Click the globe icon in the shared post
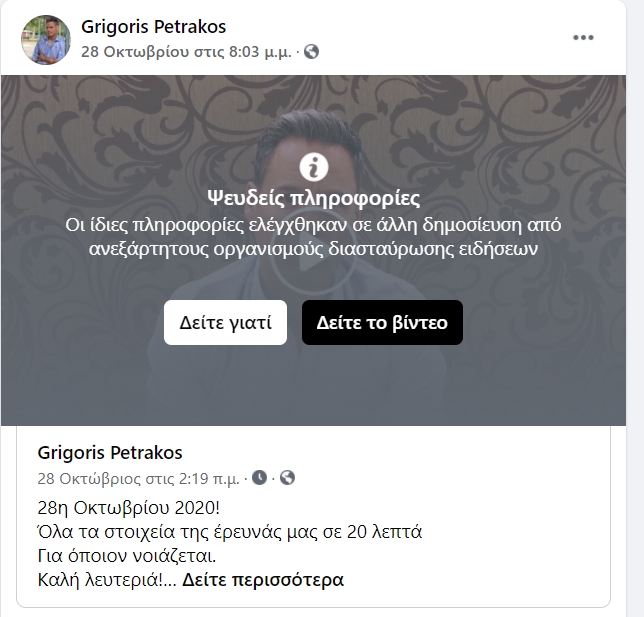Image resolution: width=644 pixels, height=617 pixels. 287,478
